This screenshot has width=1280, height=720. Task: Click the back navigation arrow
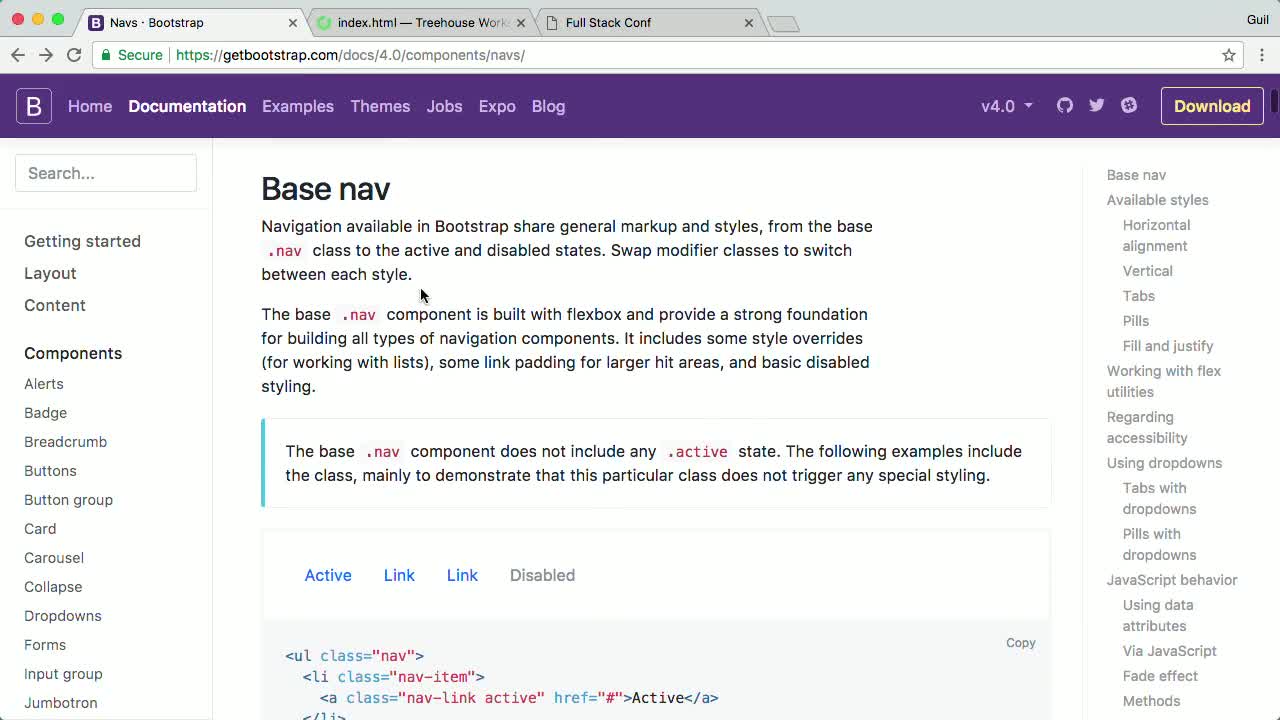tap(17, 55)
